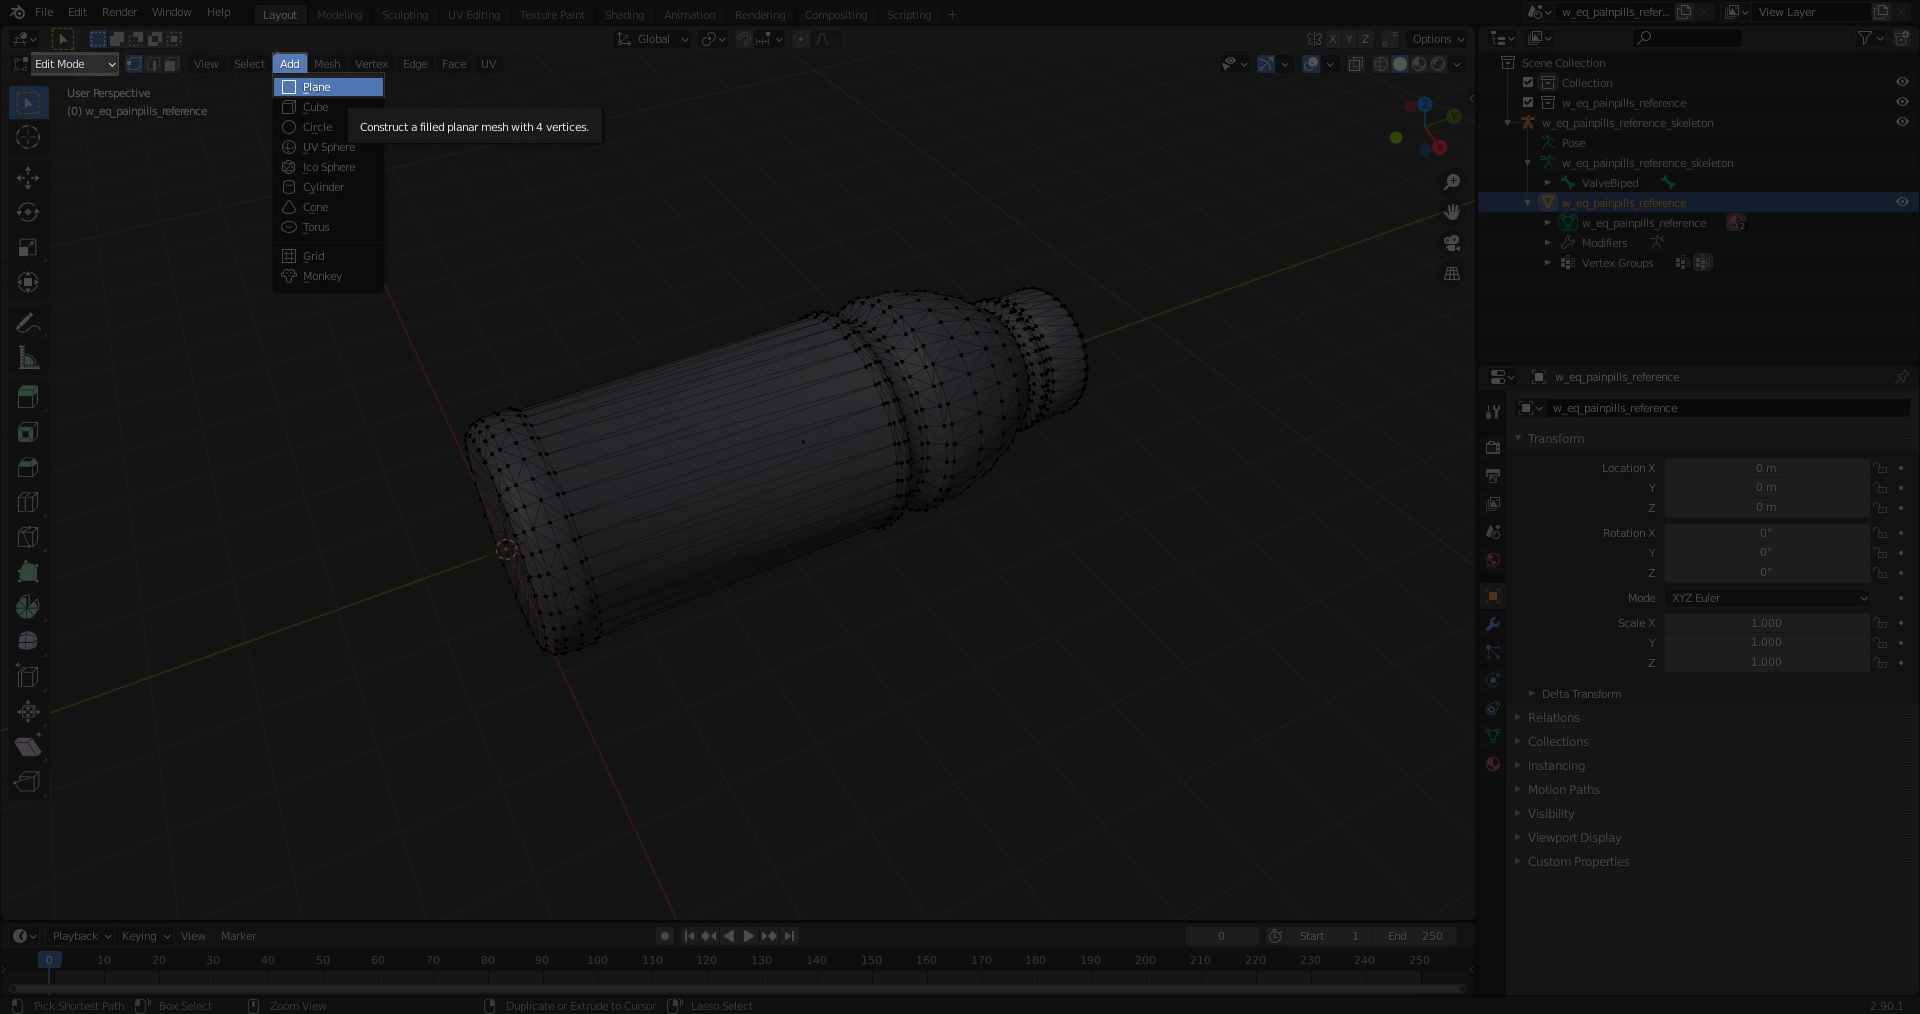Toggle w_eq_painpills_reference collection checkbox
Image resolution: width=1920 pixels, height=1014 pixels.
[1528, 103]
